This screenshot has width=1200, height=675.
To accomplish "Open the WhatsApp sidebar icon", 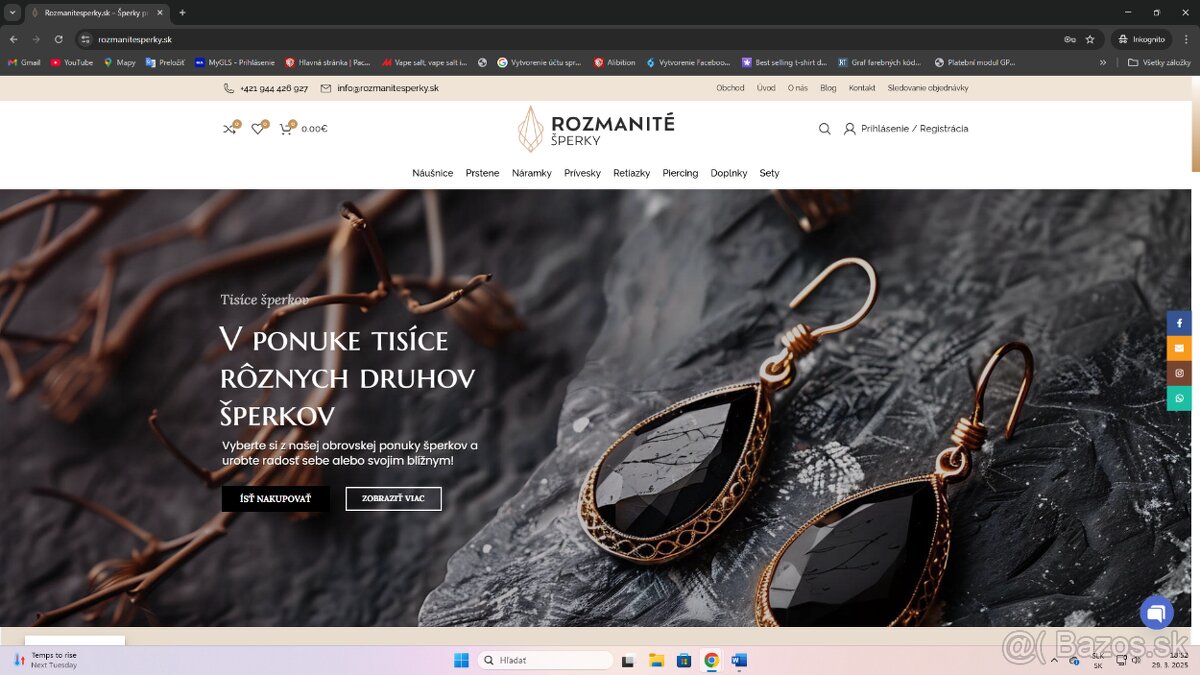I will coord(1179,398).
